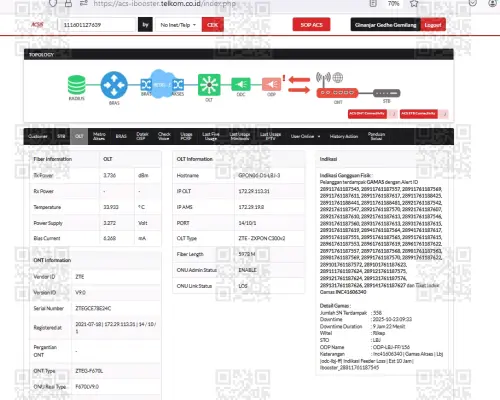Screen dimensions: 500x400
Task: Click the 70% zoom level indicator
Action: tap(393, 4)
